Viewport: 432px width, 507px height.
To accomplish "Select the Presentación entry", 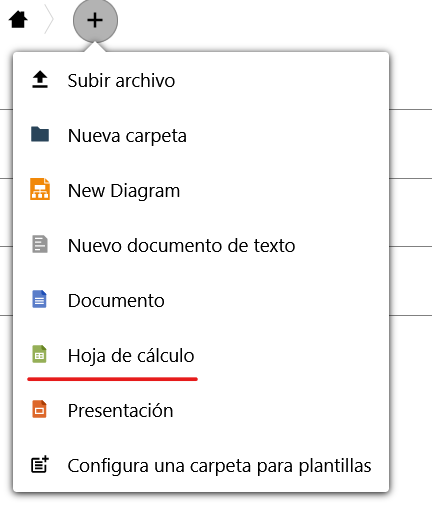I will tap(201, 410).
